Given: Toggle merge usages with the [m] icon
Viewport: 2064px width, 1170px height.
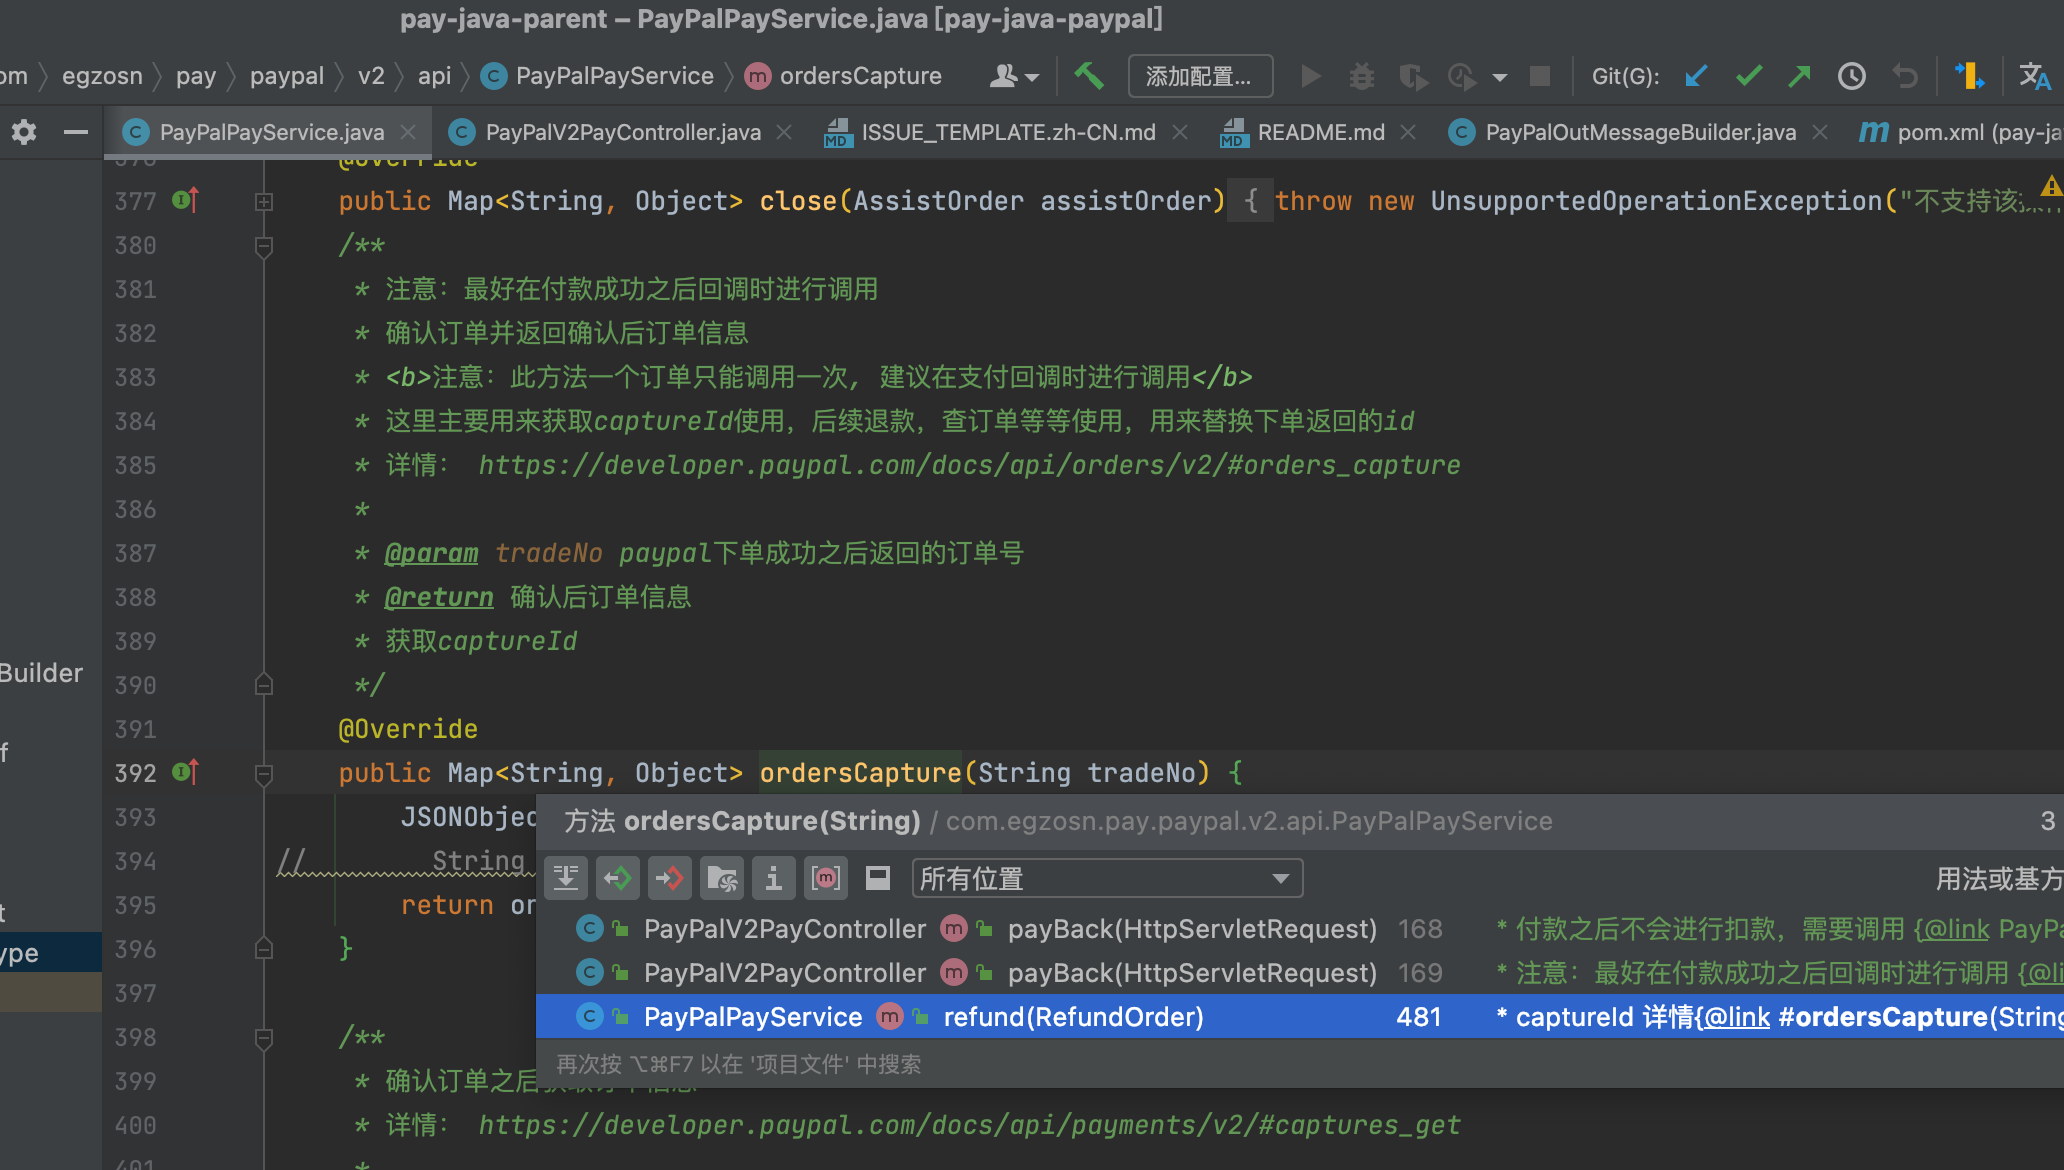Looking at the screenshot, I should point(826,878).
